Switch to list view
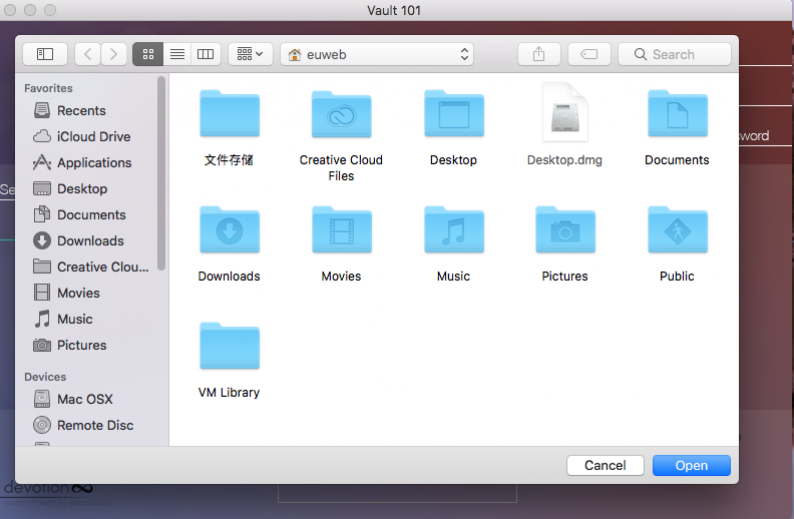 click(x=177, y=54)
